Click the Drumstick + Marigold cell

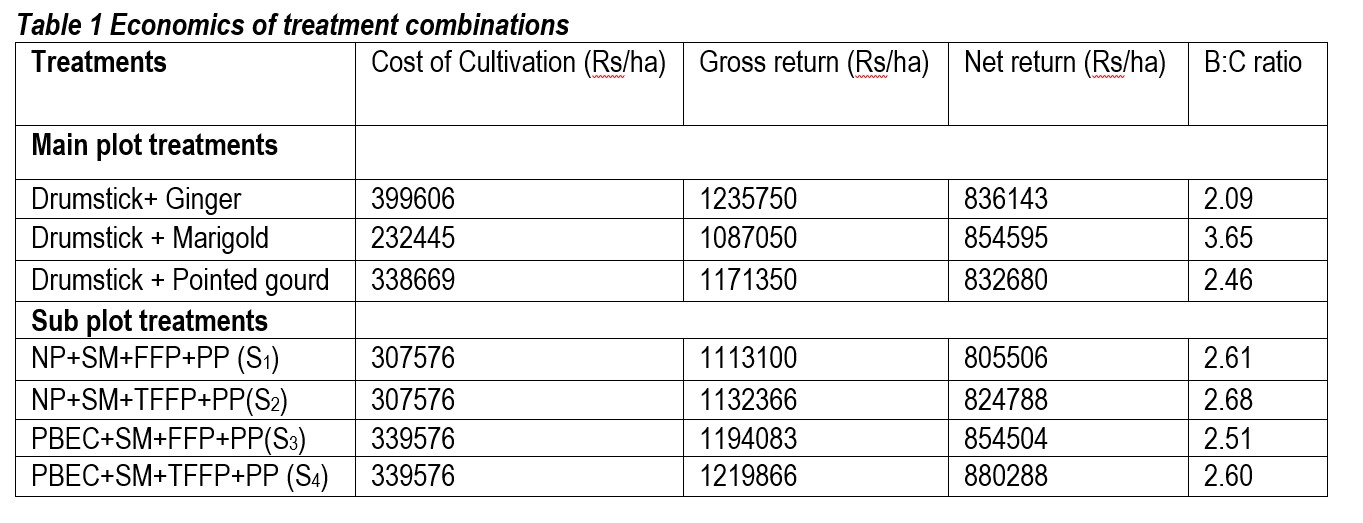[x=150, y=239]
